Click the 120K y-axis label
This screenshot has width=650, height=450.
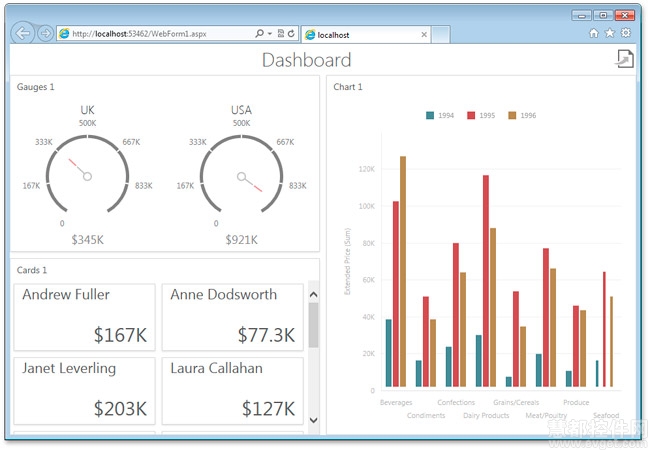coord(367,169)
